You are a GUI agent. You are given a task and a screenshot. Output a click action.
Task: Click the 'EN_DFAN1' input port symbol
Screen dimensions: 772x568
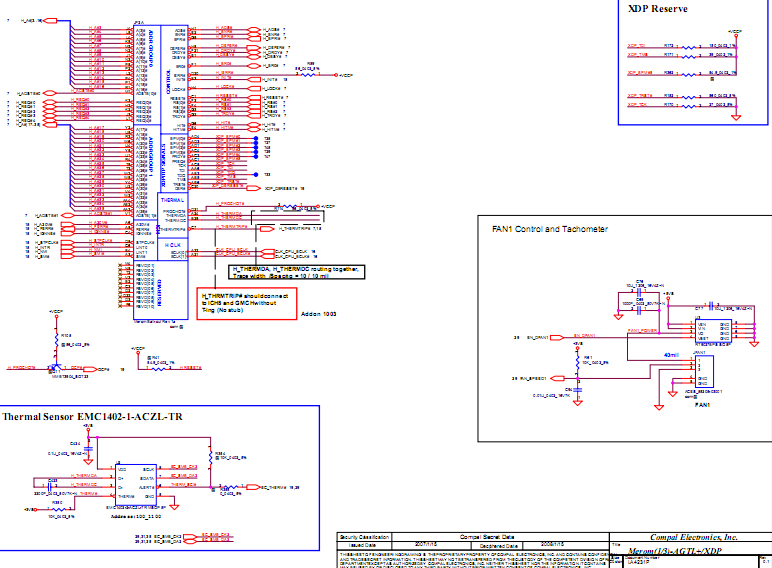click(x=557, y=337)
